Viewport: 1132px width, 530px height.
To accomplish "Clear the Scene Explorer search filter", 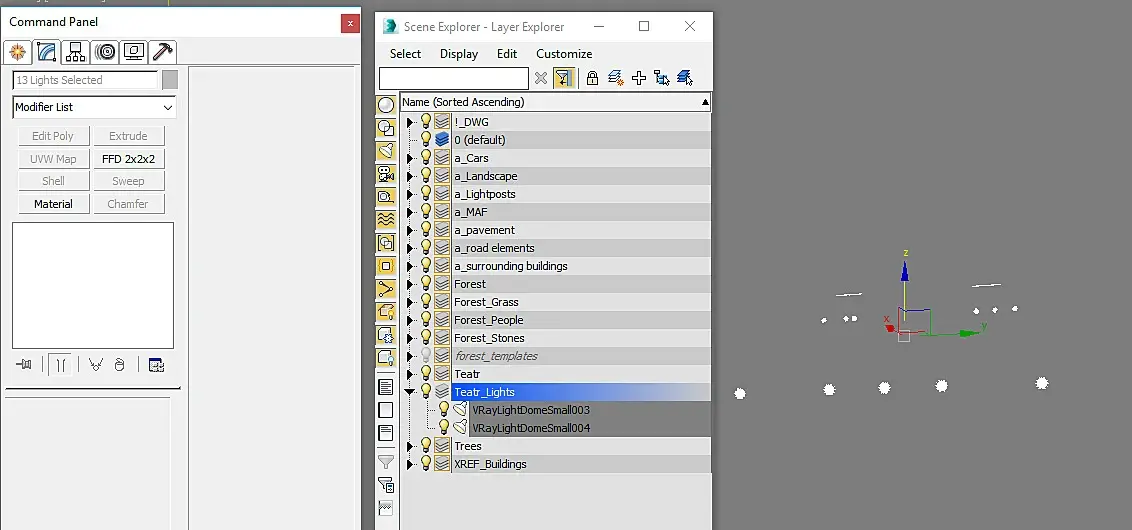I will pyautogui.click(x=541, y=78).
